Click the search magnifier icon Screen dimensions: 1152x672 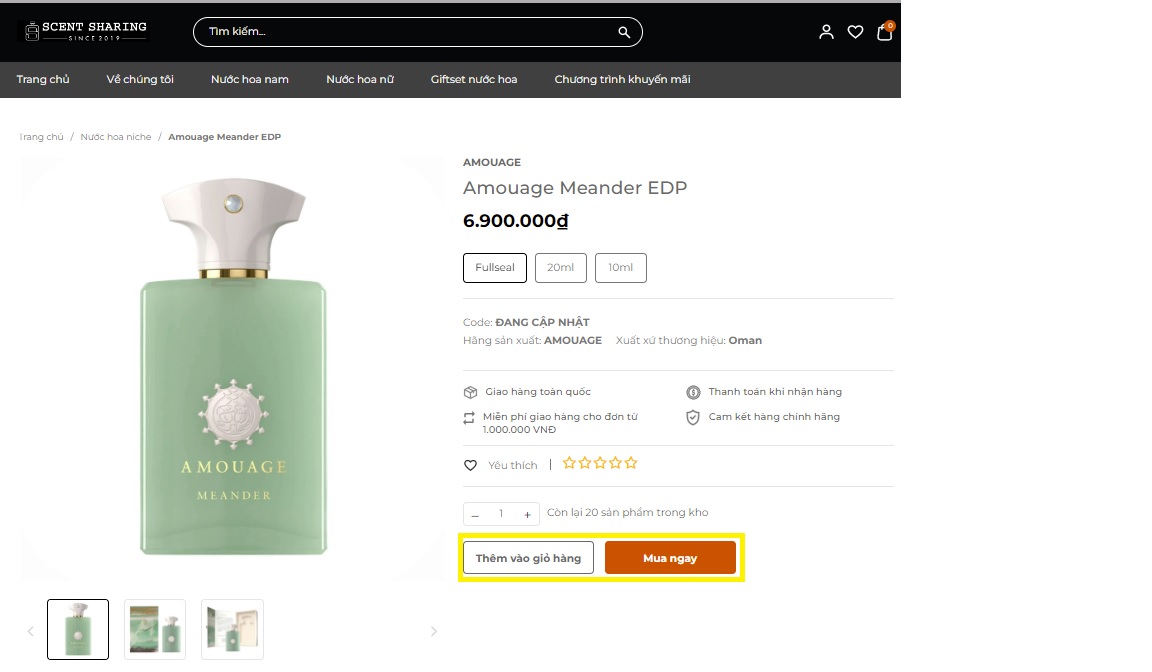pos(624,32)
